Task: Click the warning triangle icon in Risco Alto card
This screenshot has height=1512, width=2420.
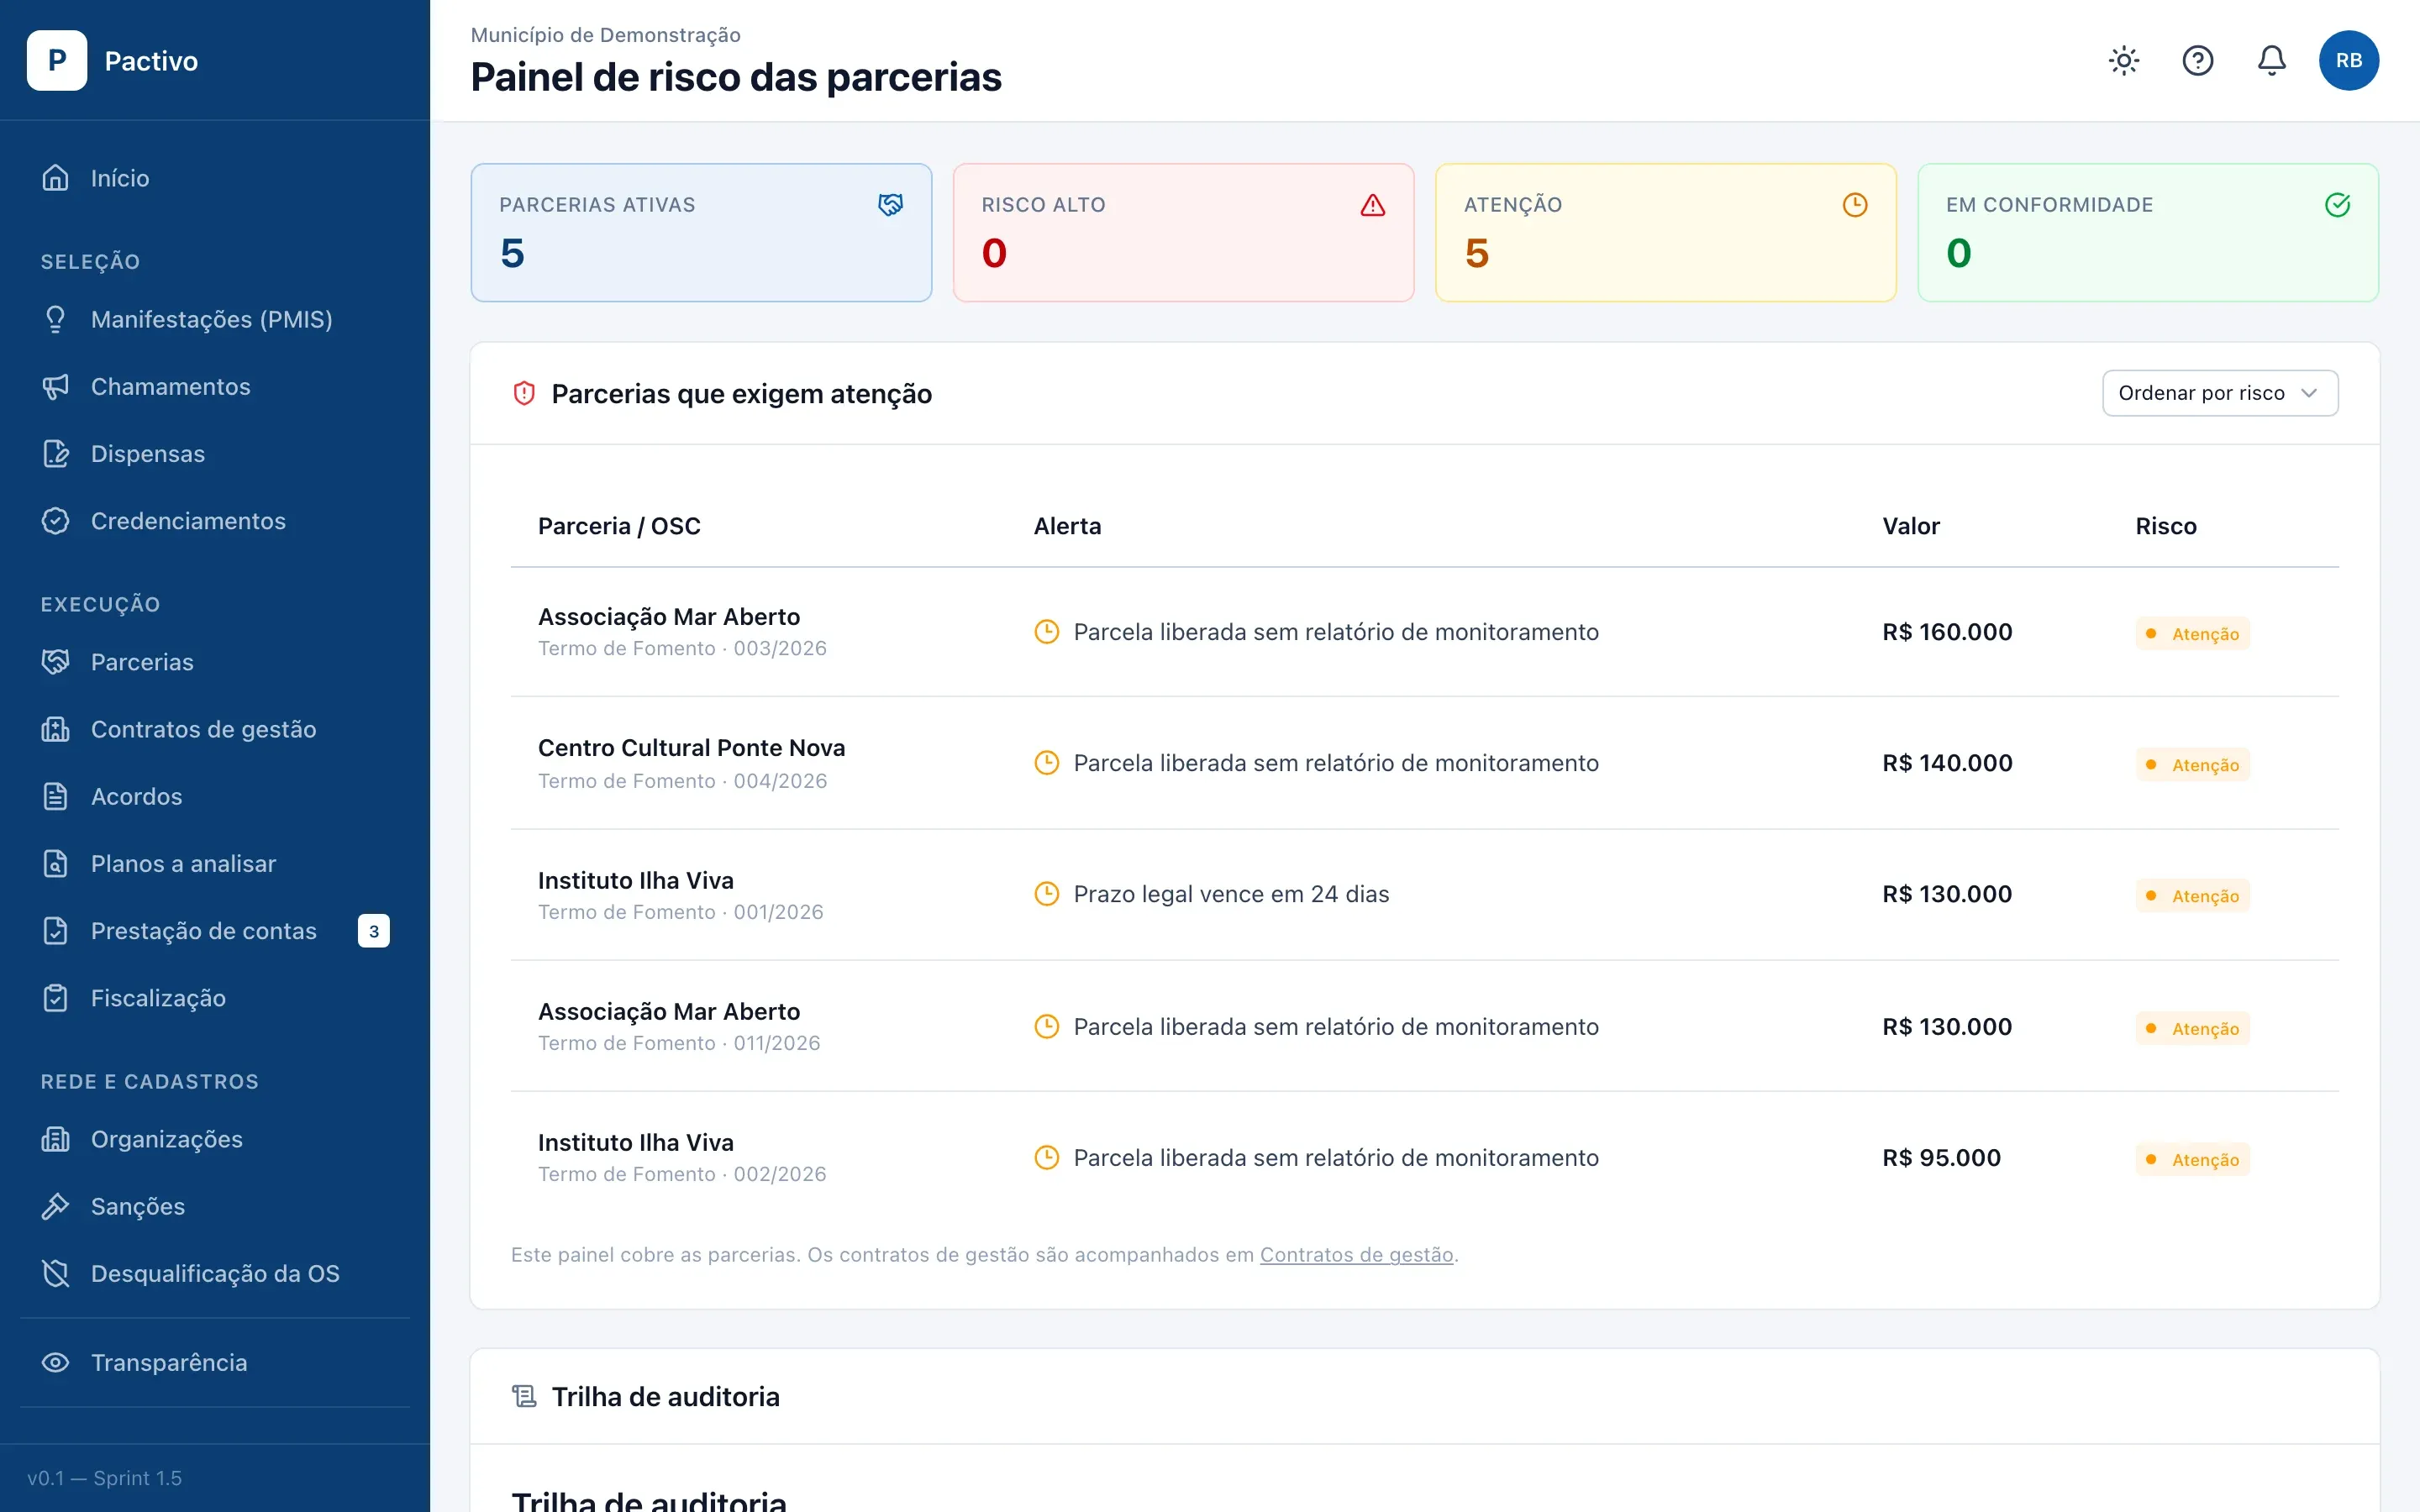Action: click(x=1372, y=205)
